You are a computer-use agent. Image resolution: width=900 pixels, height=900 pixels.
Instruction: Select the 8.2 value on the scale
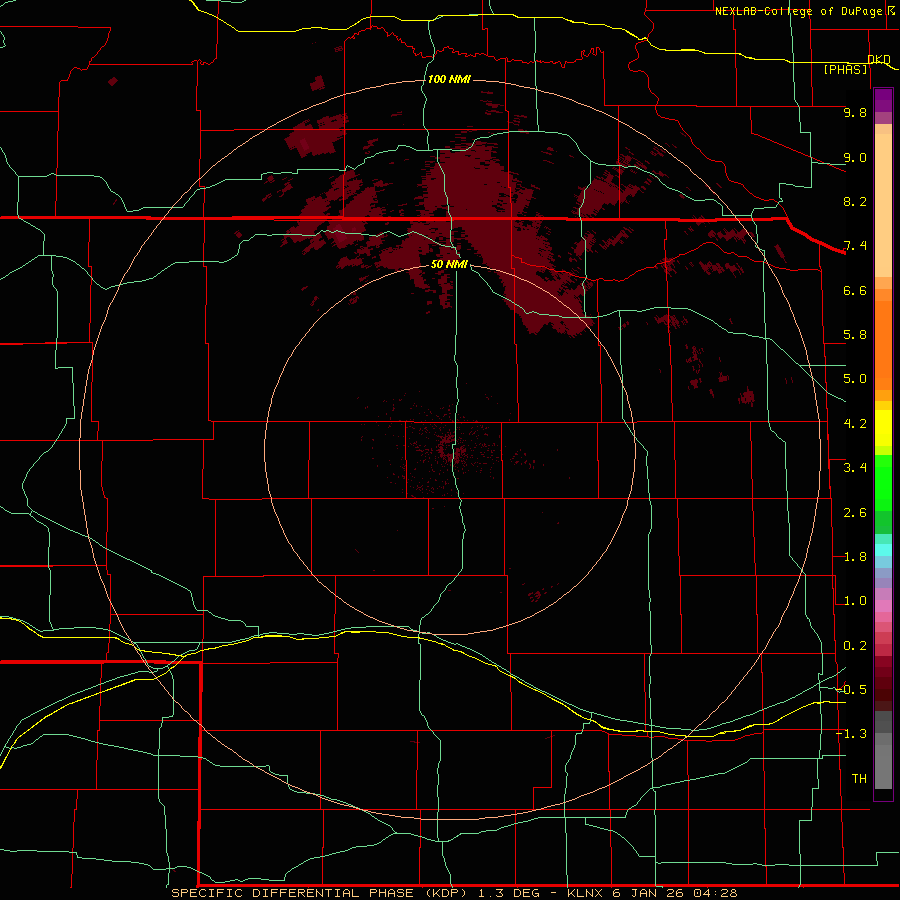pyautogui.click(x=855, y=201)
